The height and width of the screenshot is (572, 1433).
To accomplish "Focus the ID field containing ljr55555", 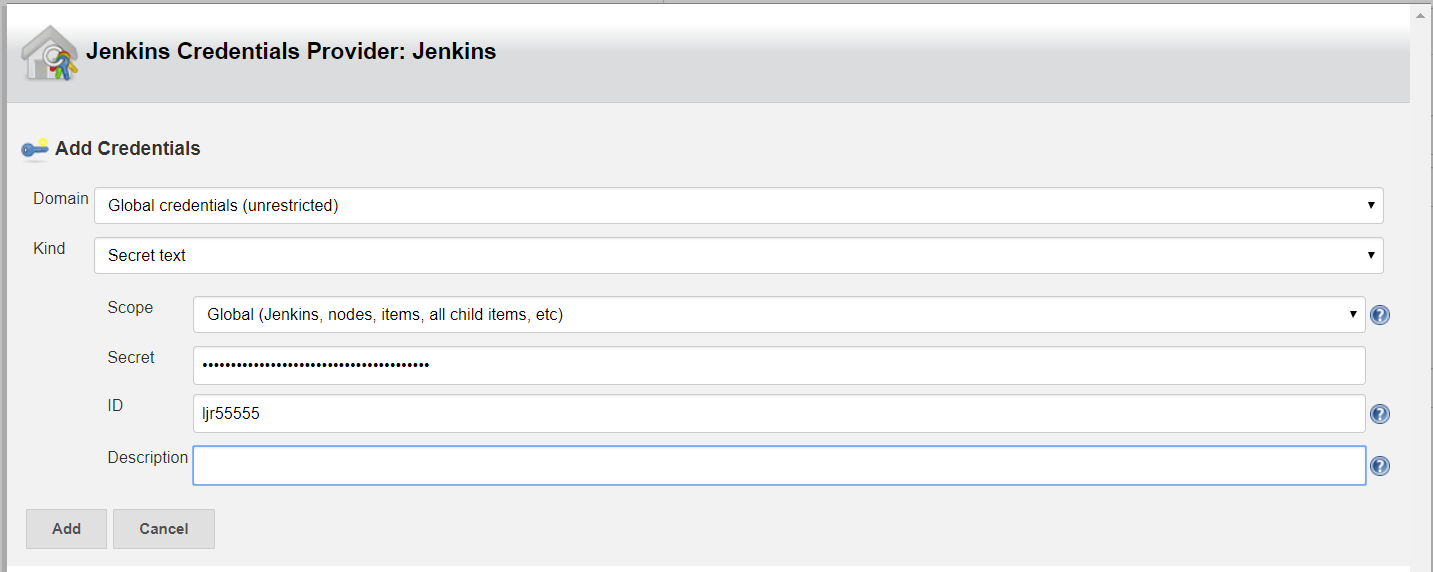I will point(779,413).
